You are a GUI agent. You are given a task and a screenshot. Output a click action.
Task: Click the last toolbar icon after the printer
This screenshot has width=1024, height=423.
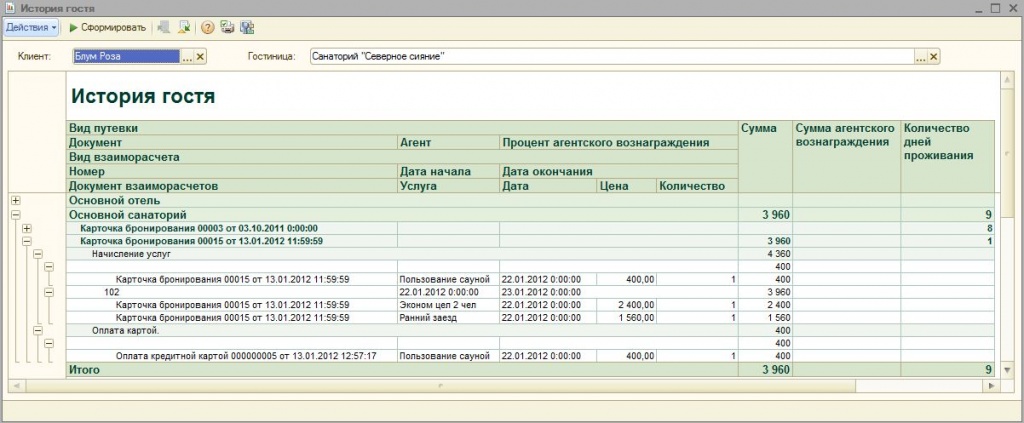(247, 27)
